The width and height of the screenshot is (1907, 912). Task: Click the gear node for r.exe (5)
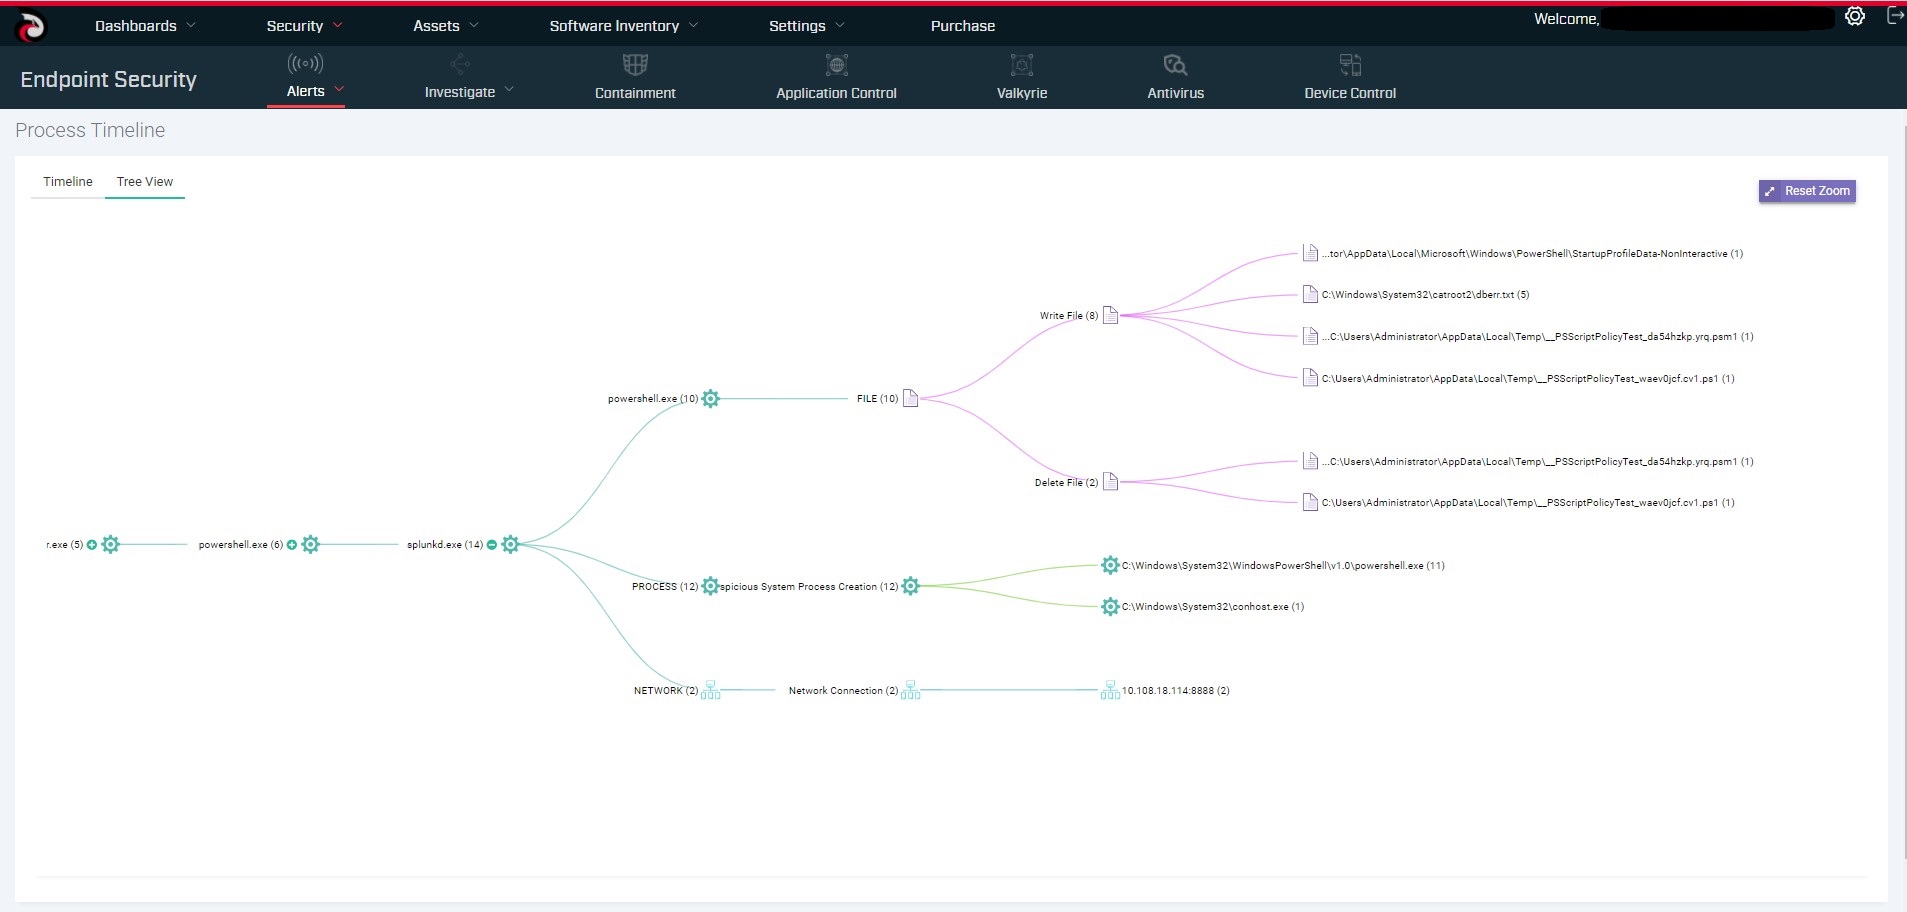point(110,545)
